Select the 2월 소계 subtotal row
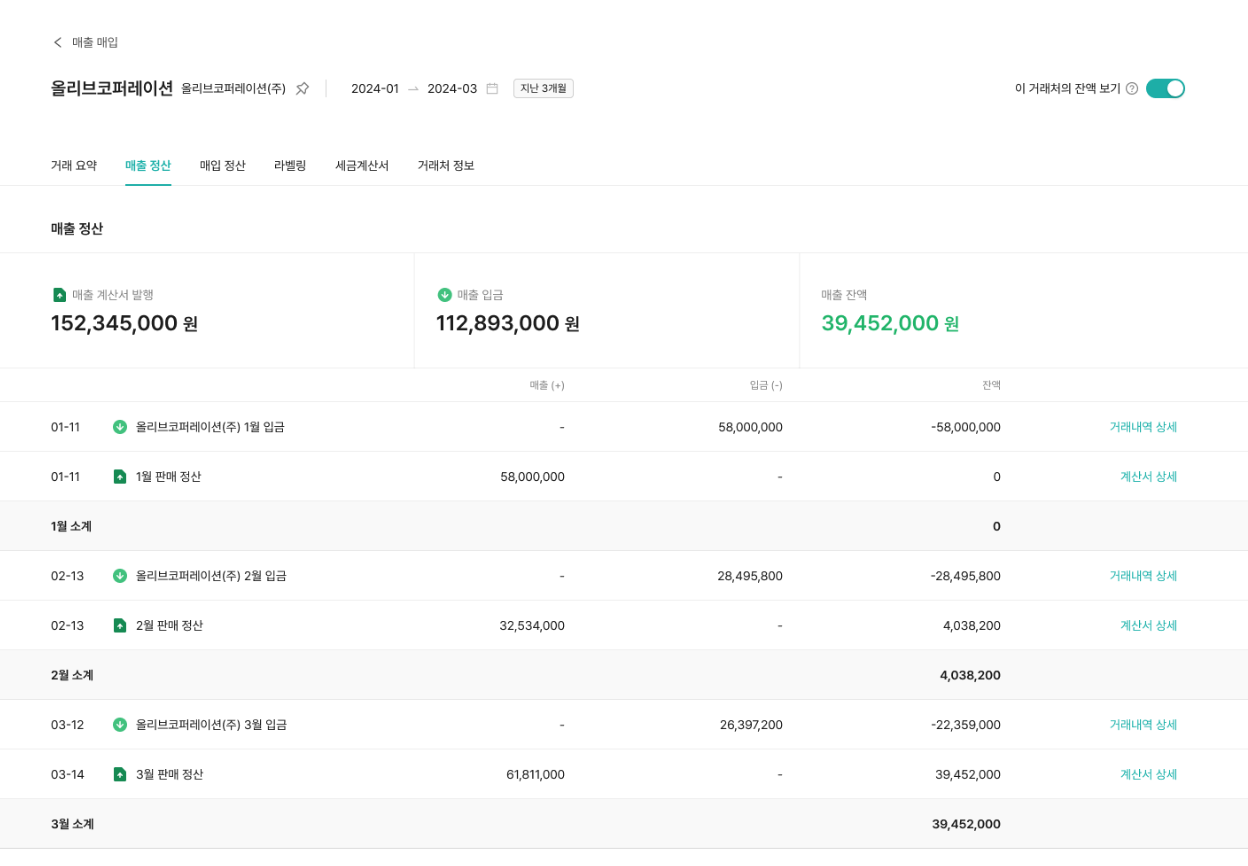The height and width of the screenshot is (866, 1248). pos(624,675)
